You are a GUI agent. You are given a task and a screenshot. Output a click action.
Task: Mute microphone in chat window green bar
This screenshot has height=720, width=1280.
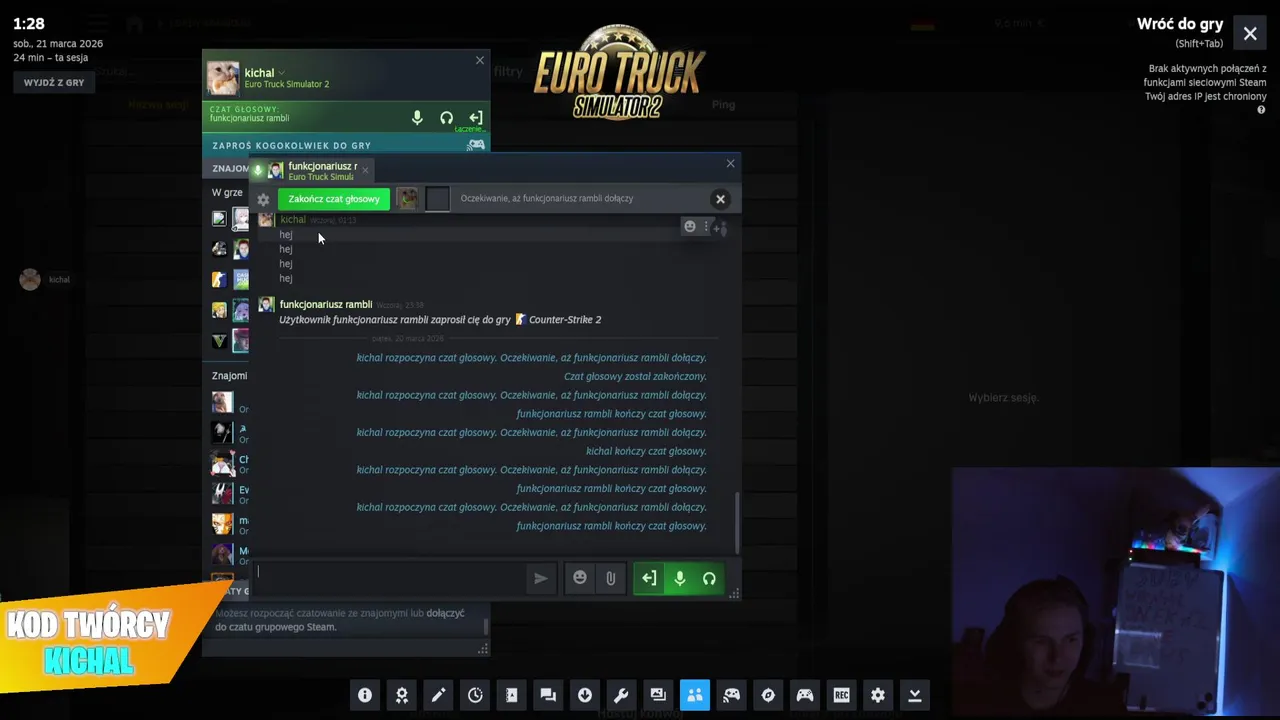(679, 578)
